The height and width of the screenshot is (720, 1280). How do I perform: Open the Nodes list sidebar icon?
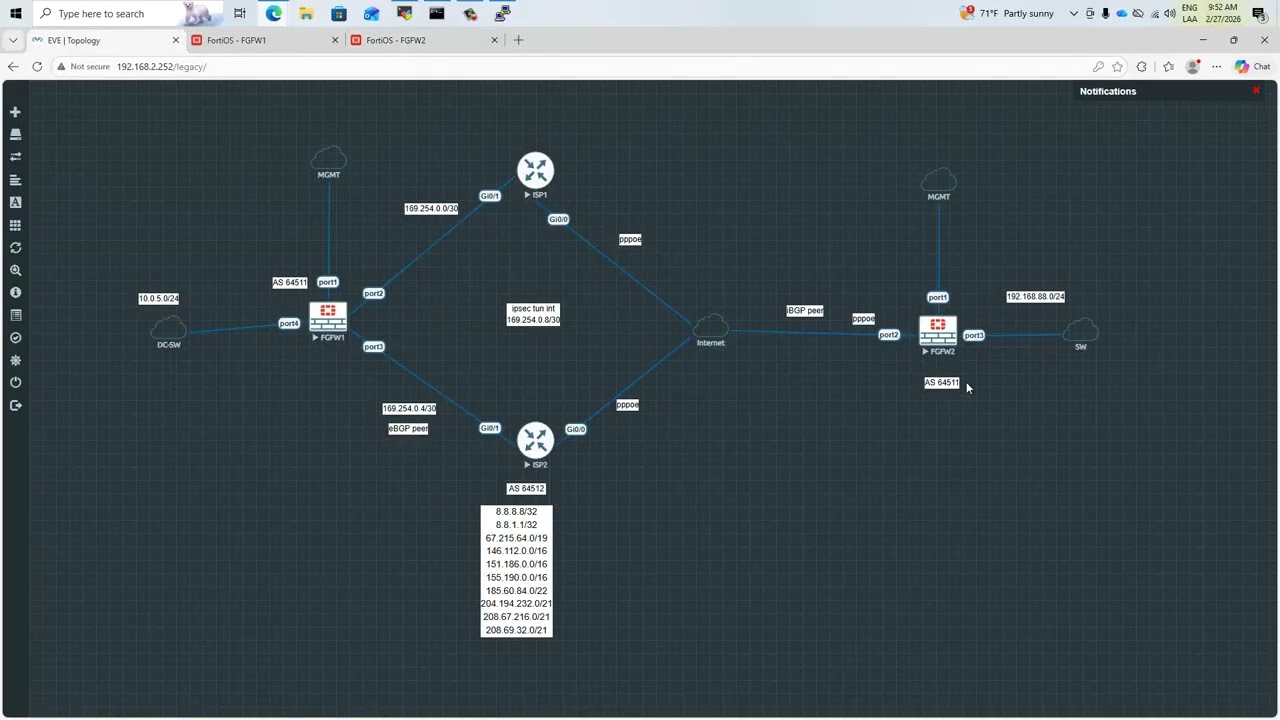[x=15, y=134]
